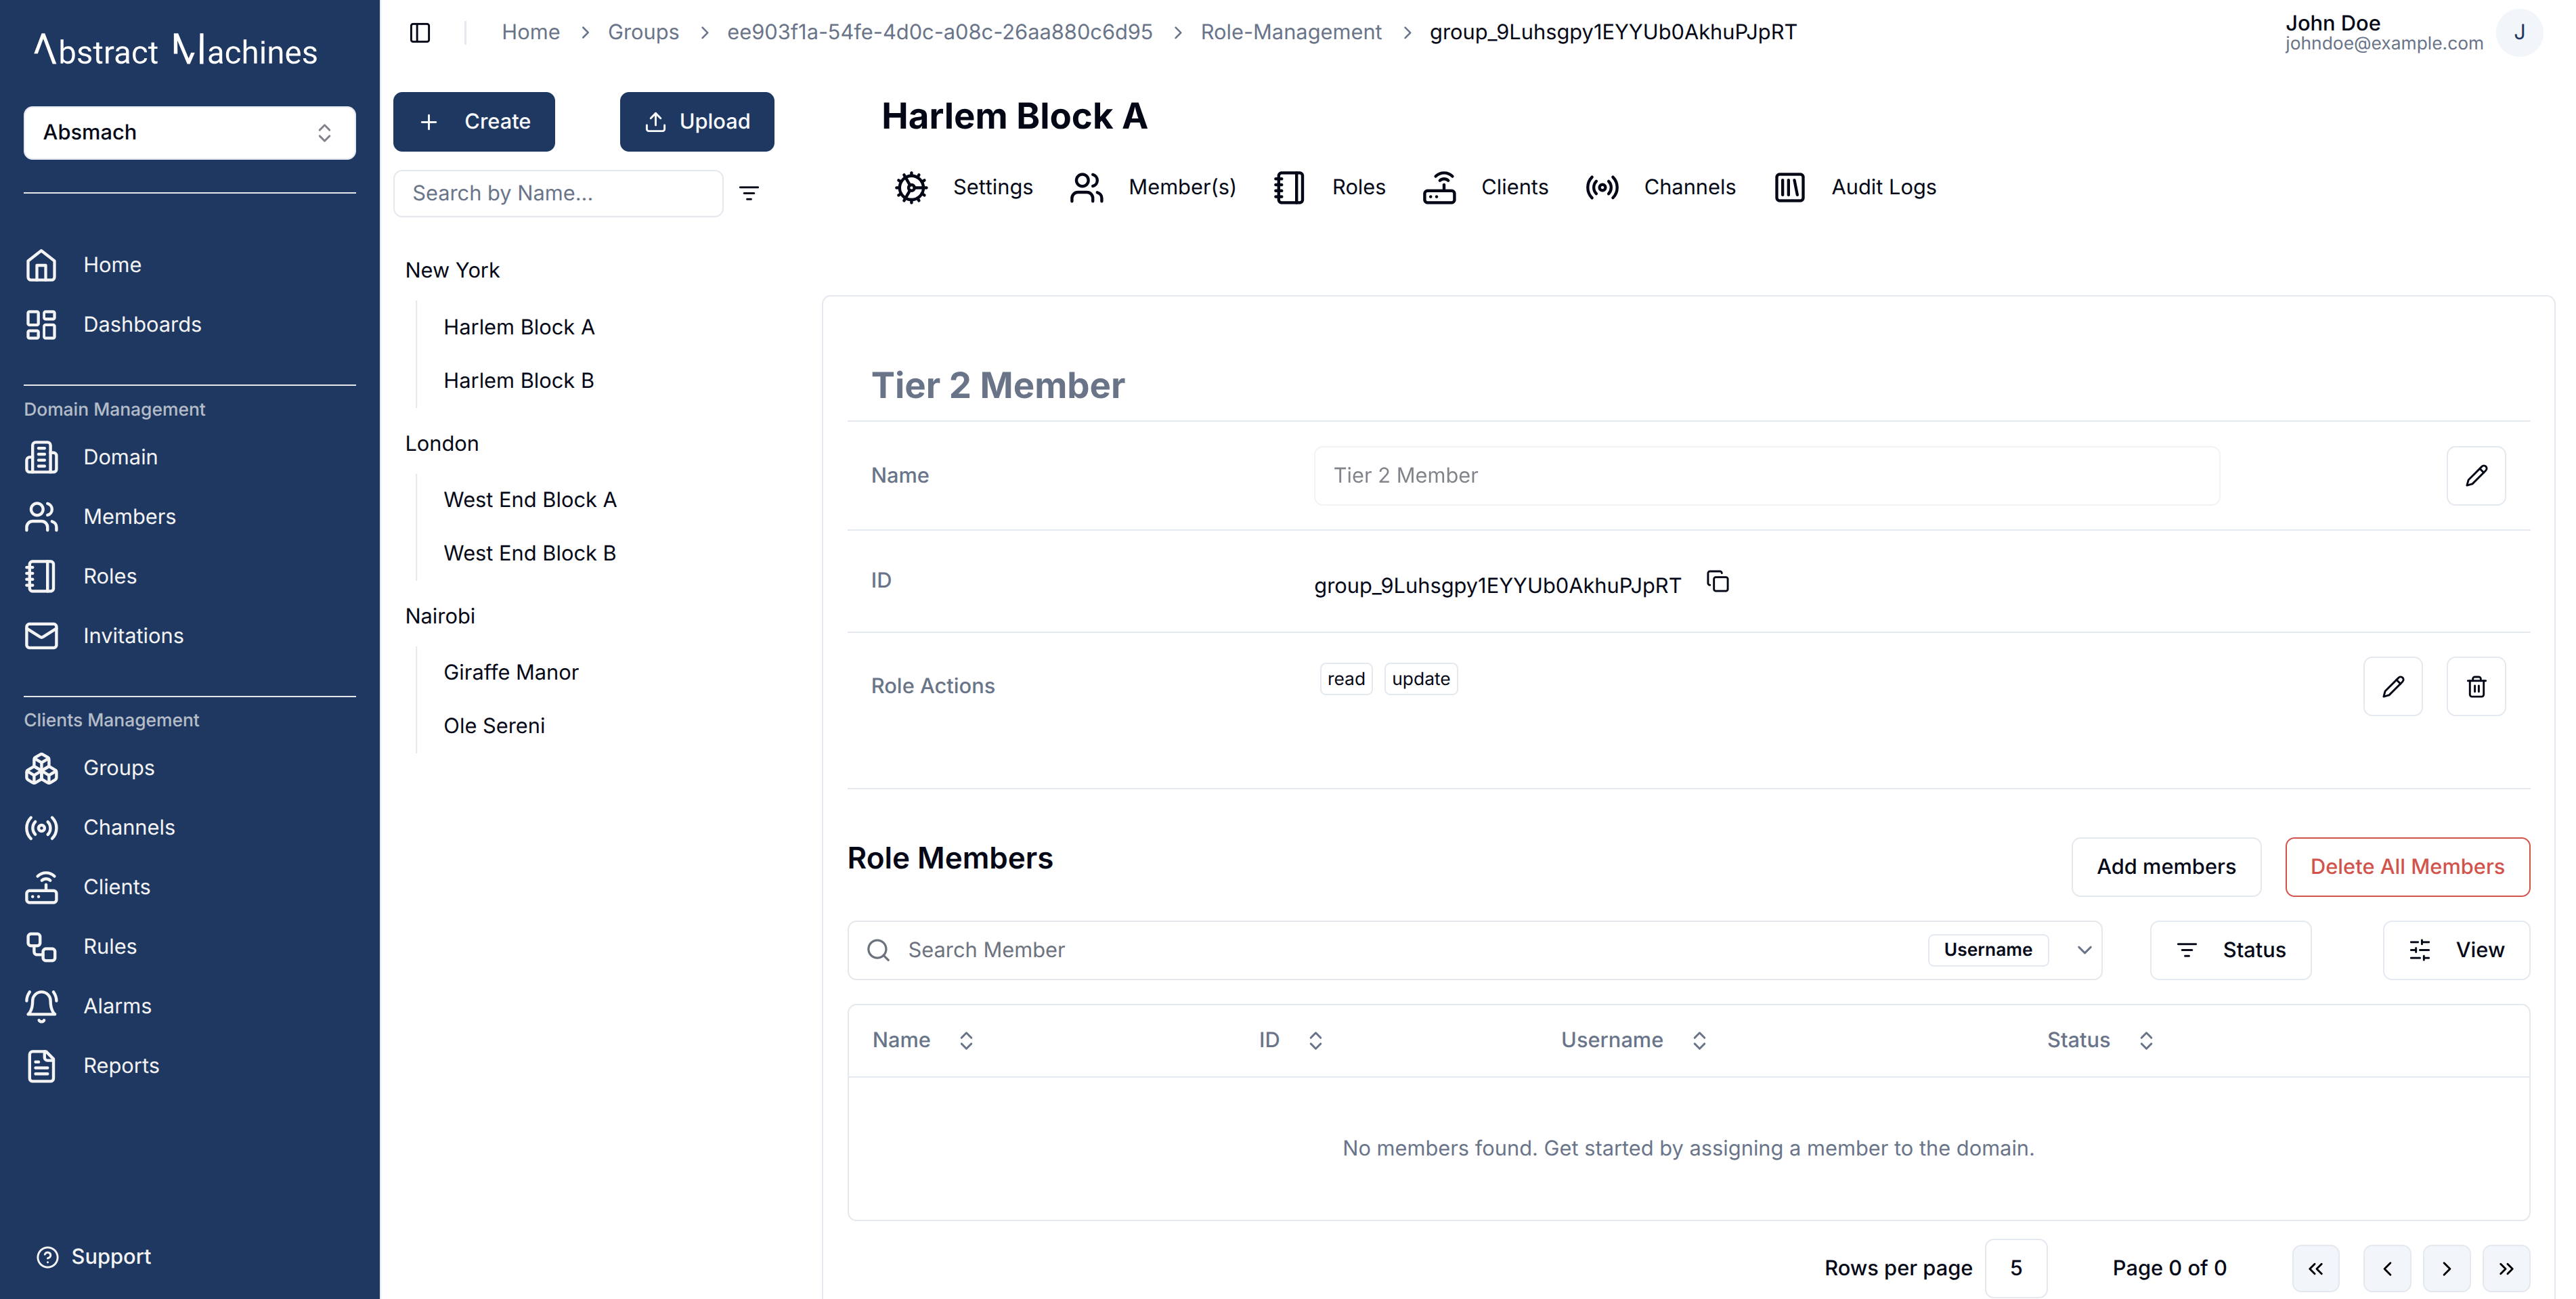Viewport: 2576px width, 1299px height.
Task: Open the Absmach domain switcher
Action: tap(189, 133)
